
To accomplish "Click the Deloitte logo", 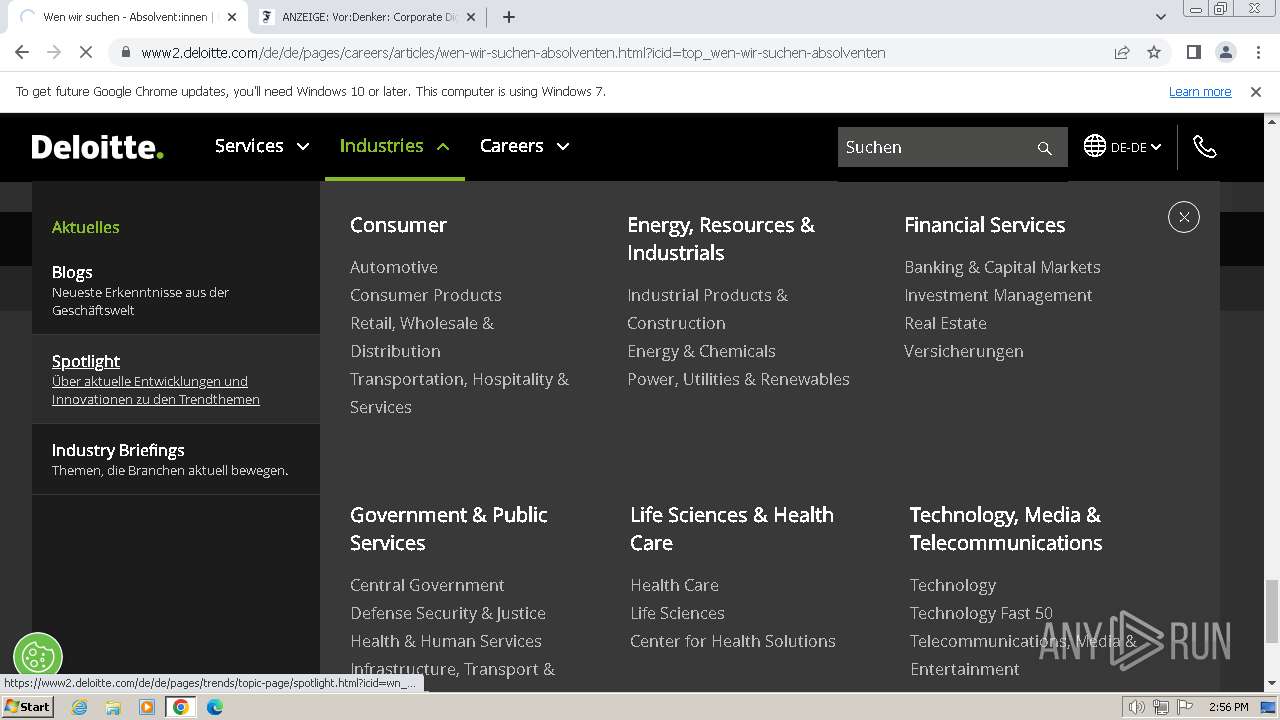I will pos(97,147).
